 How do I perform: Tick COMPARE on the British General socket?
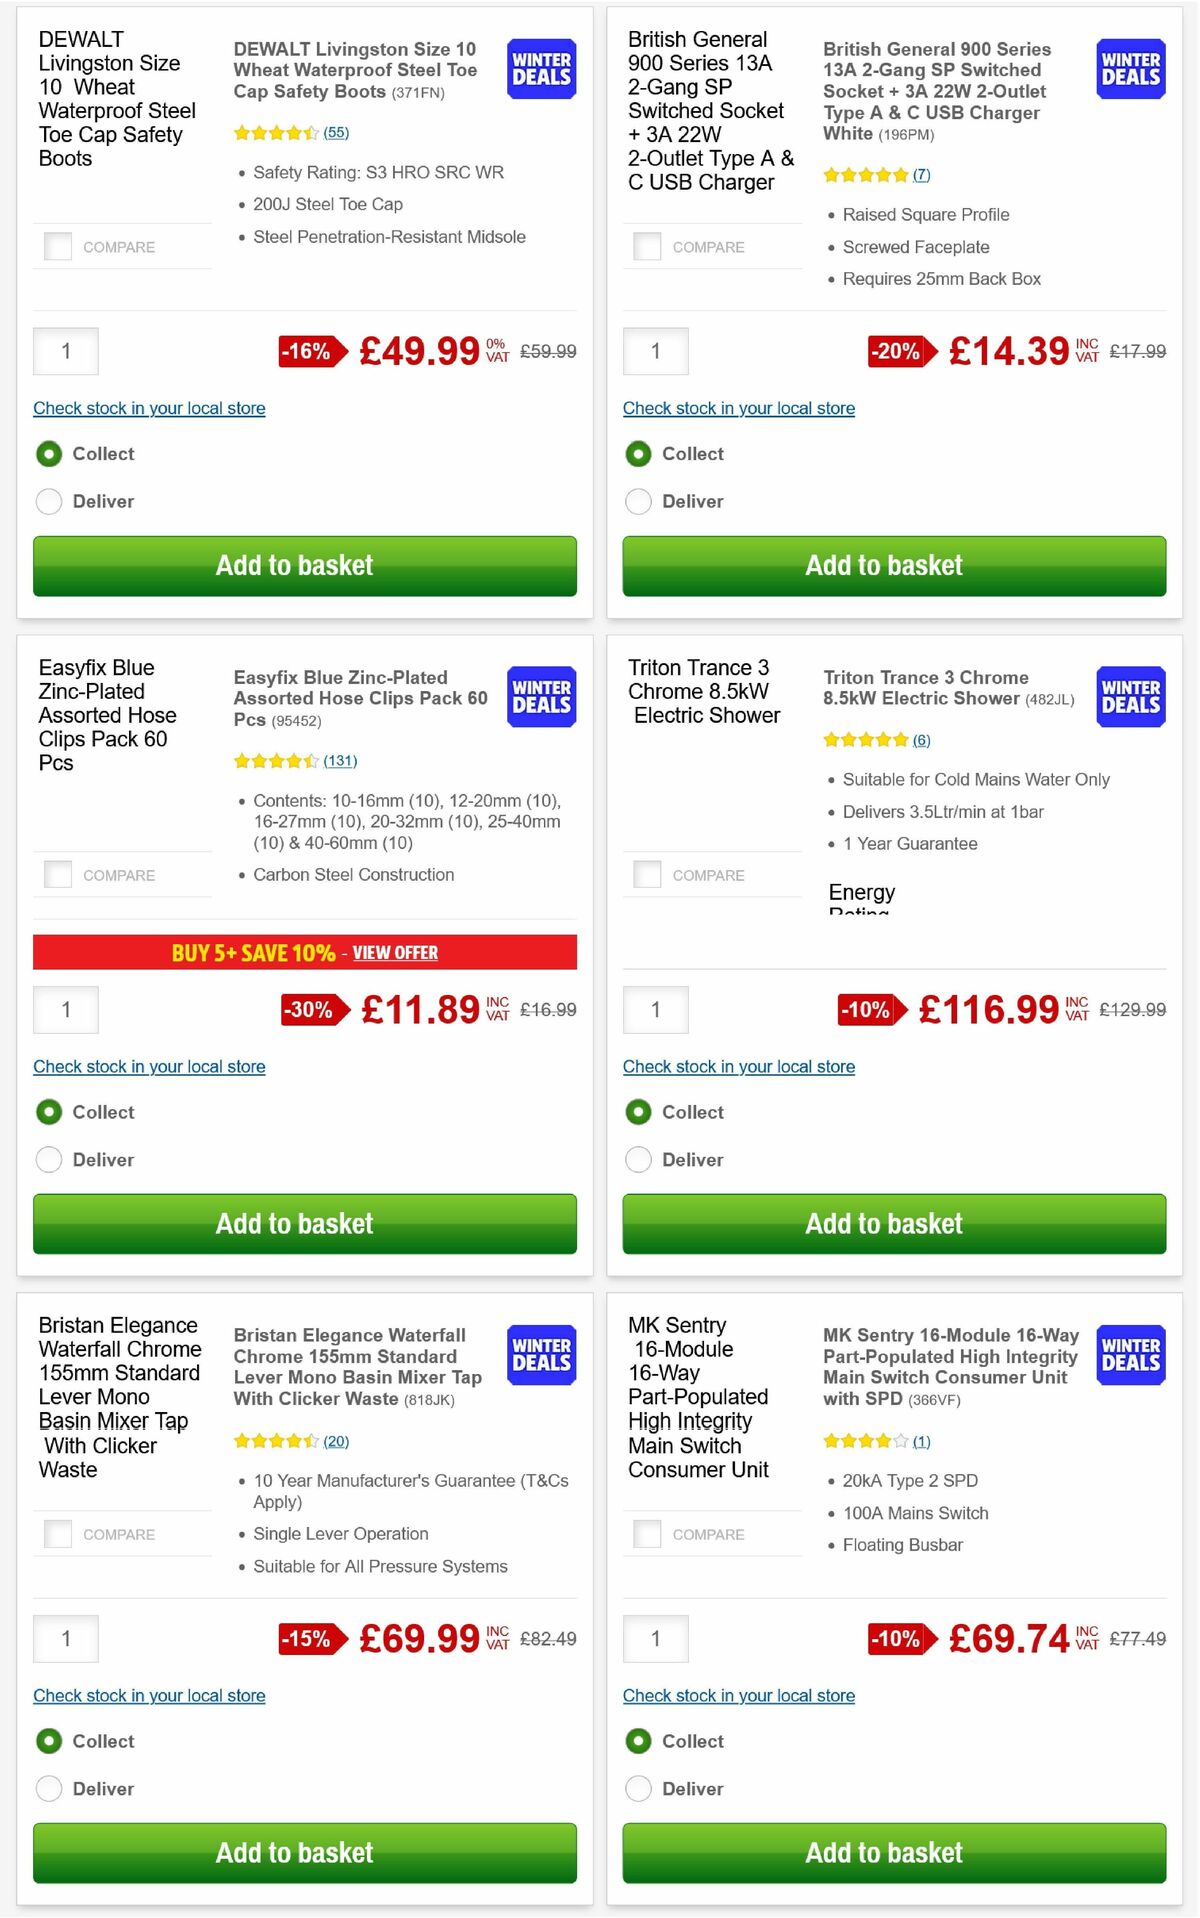pos(647,246)
